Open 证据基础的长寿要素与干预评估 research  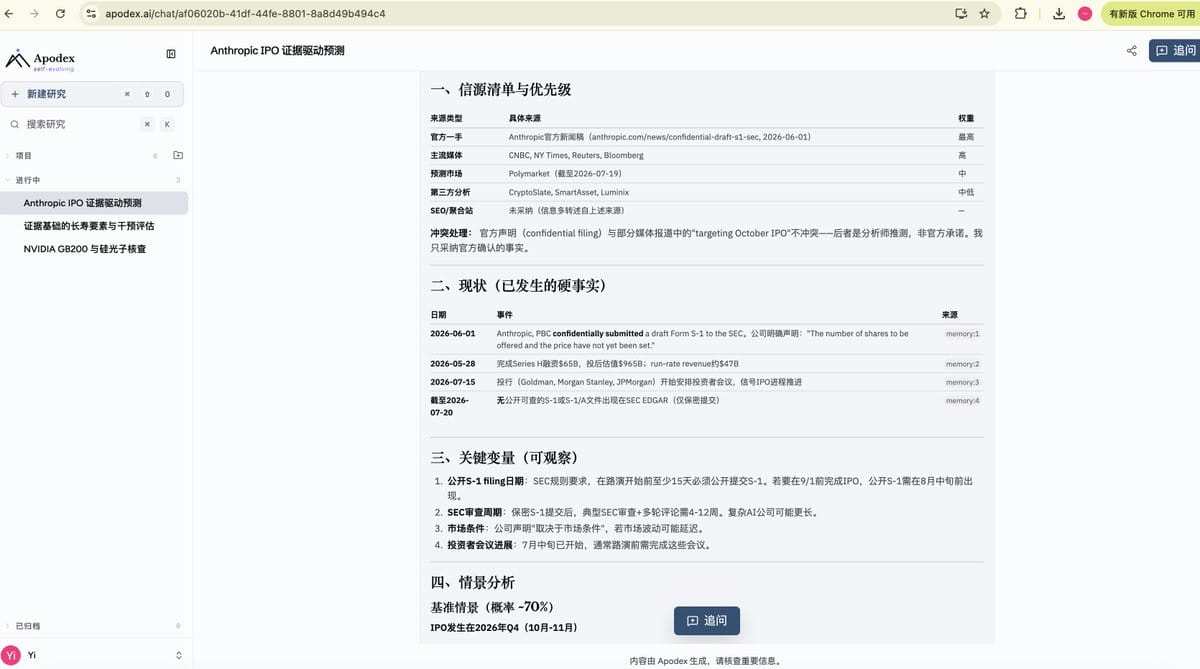[x=94, y=226]
